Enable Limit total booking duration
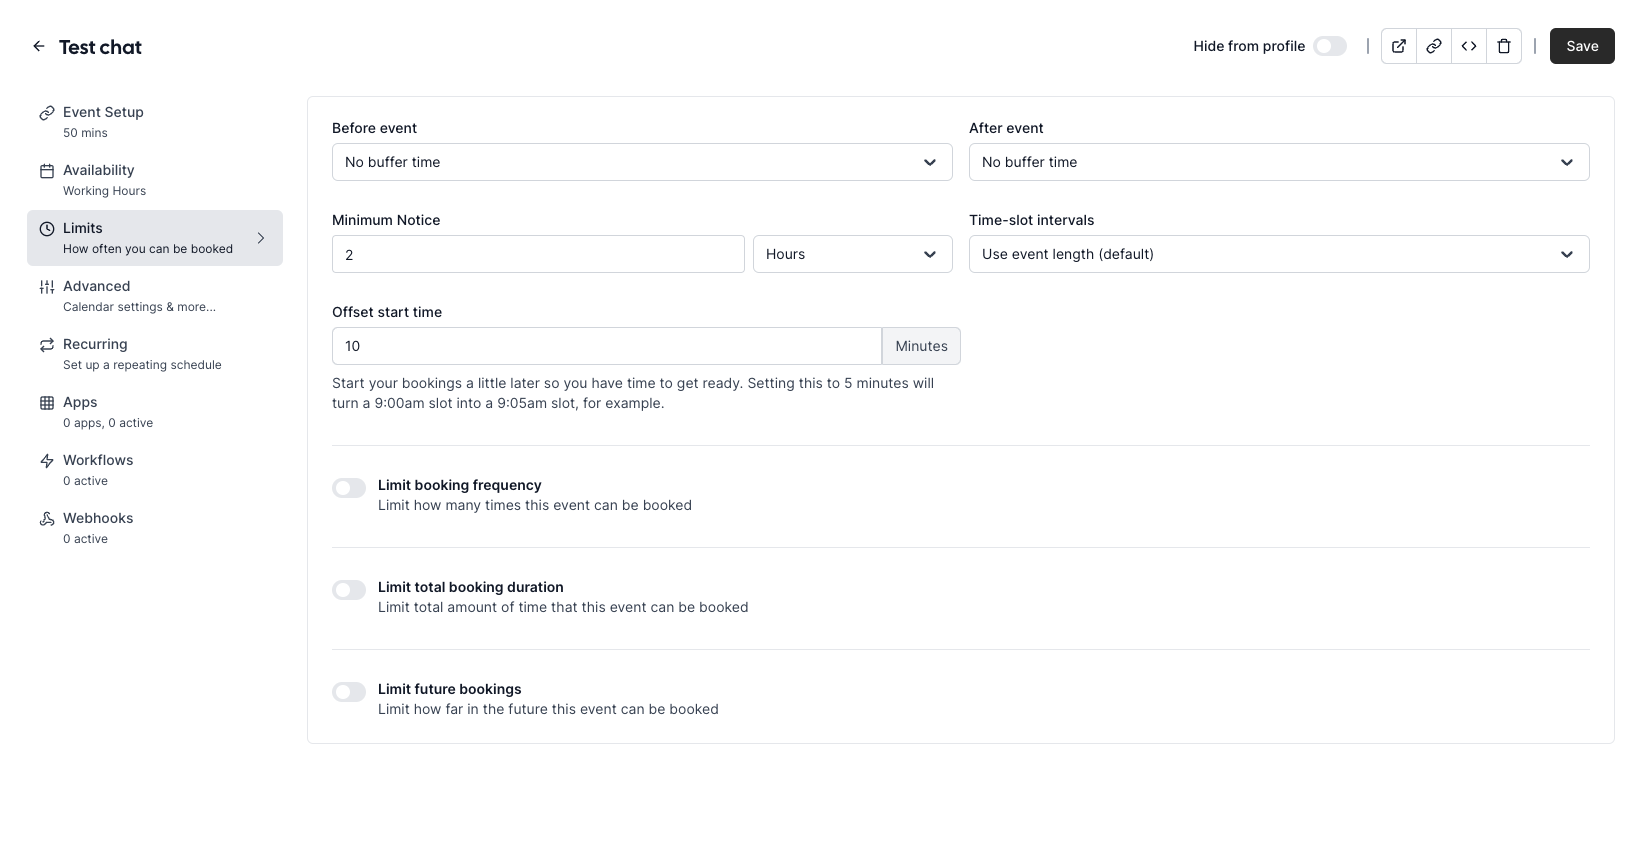This screenshot has width=1626, height=842. pos(349,590)
